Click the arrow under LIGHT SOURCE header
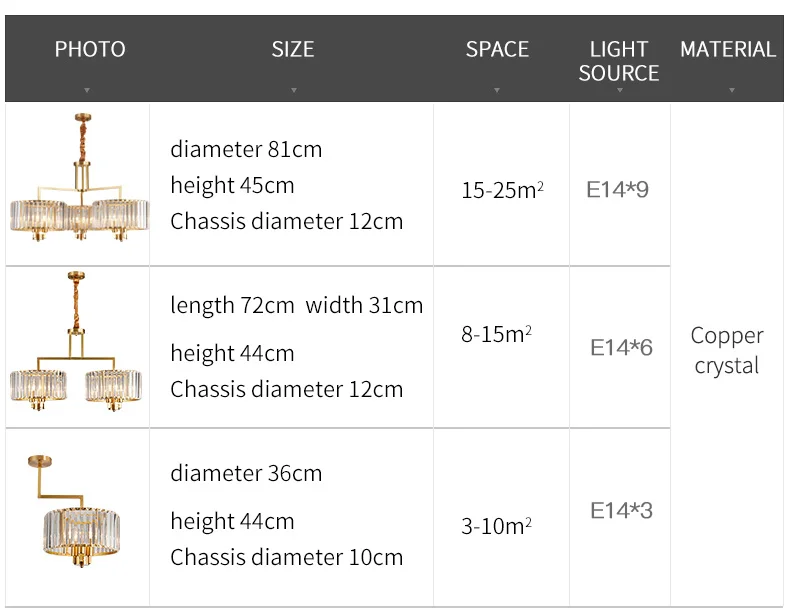Viewport: 790px width, 614px height. click(620, 90)
